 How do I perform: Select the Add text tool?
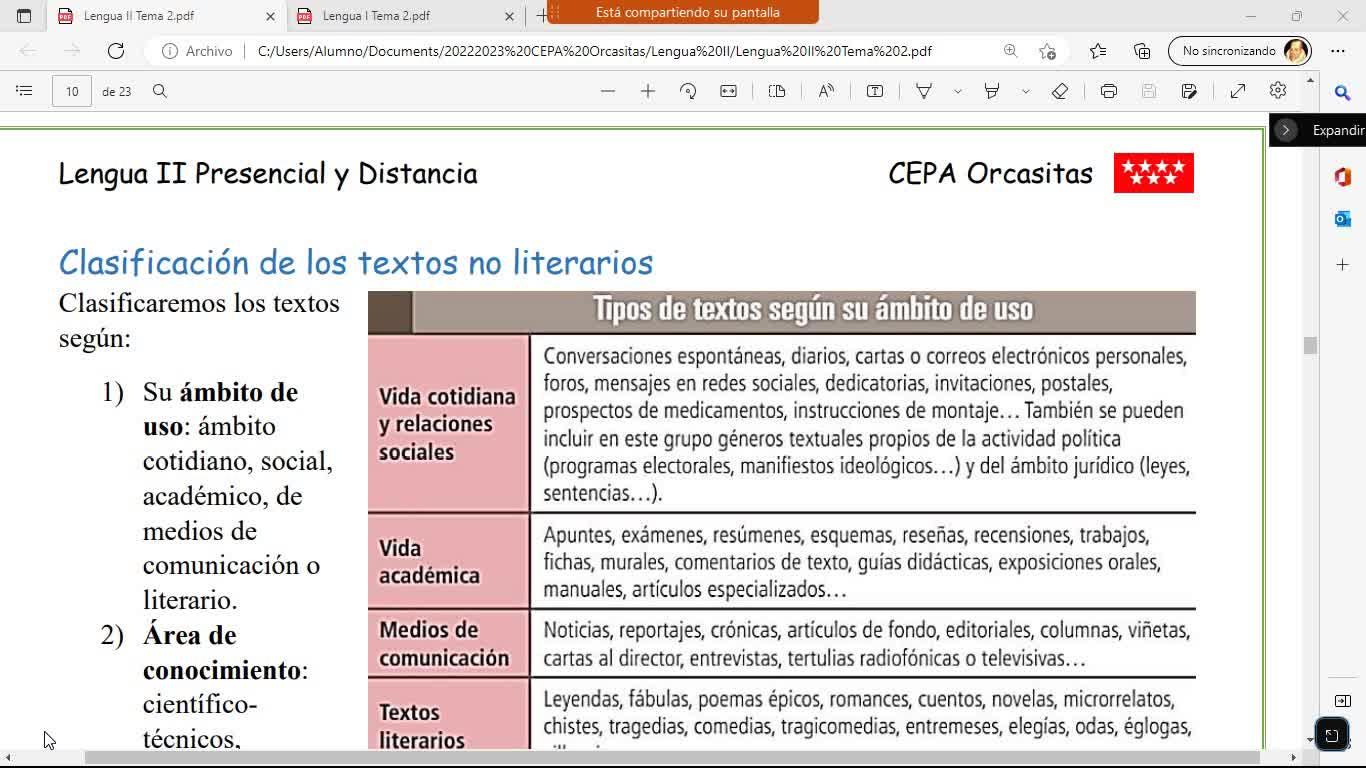click(x=875, y=91)
